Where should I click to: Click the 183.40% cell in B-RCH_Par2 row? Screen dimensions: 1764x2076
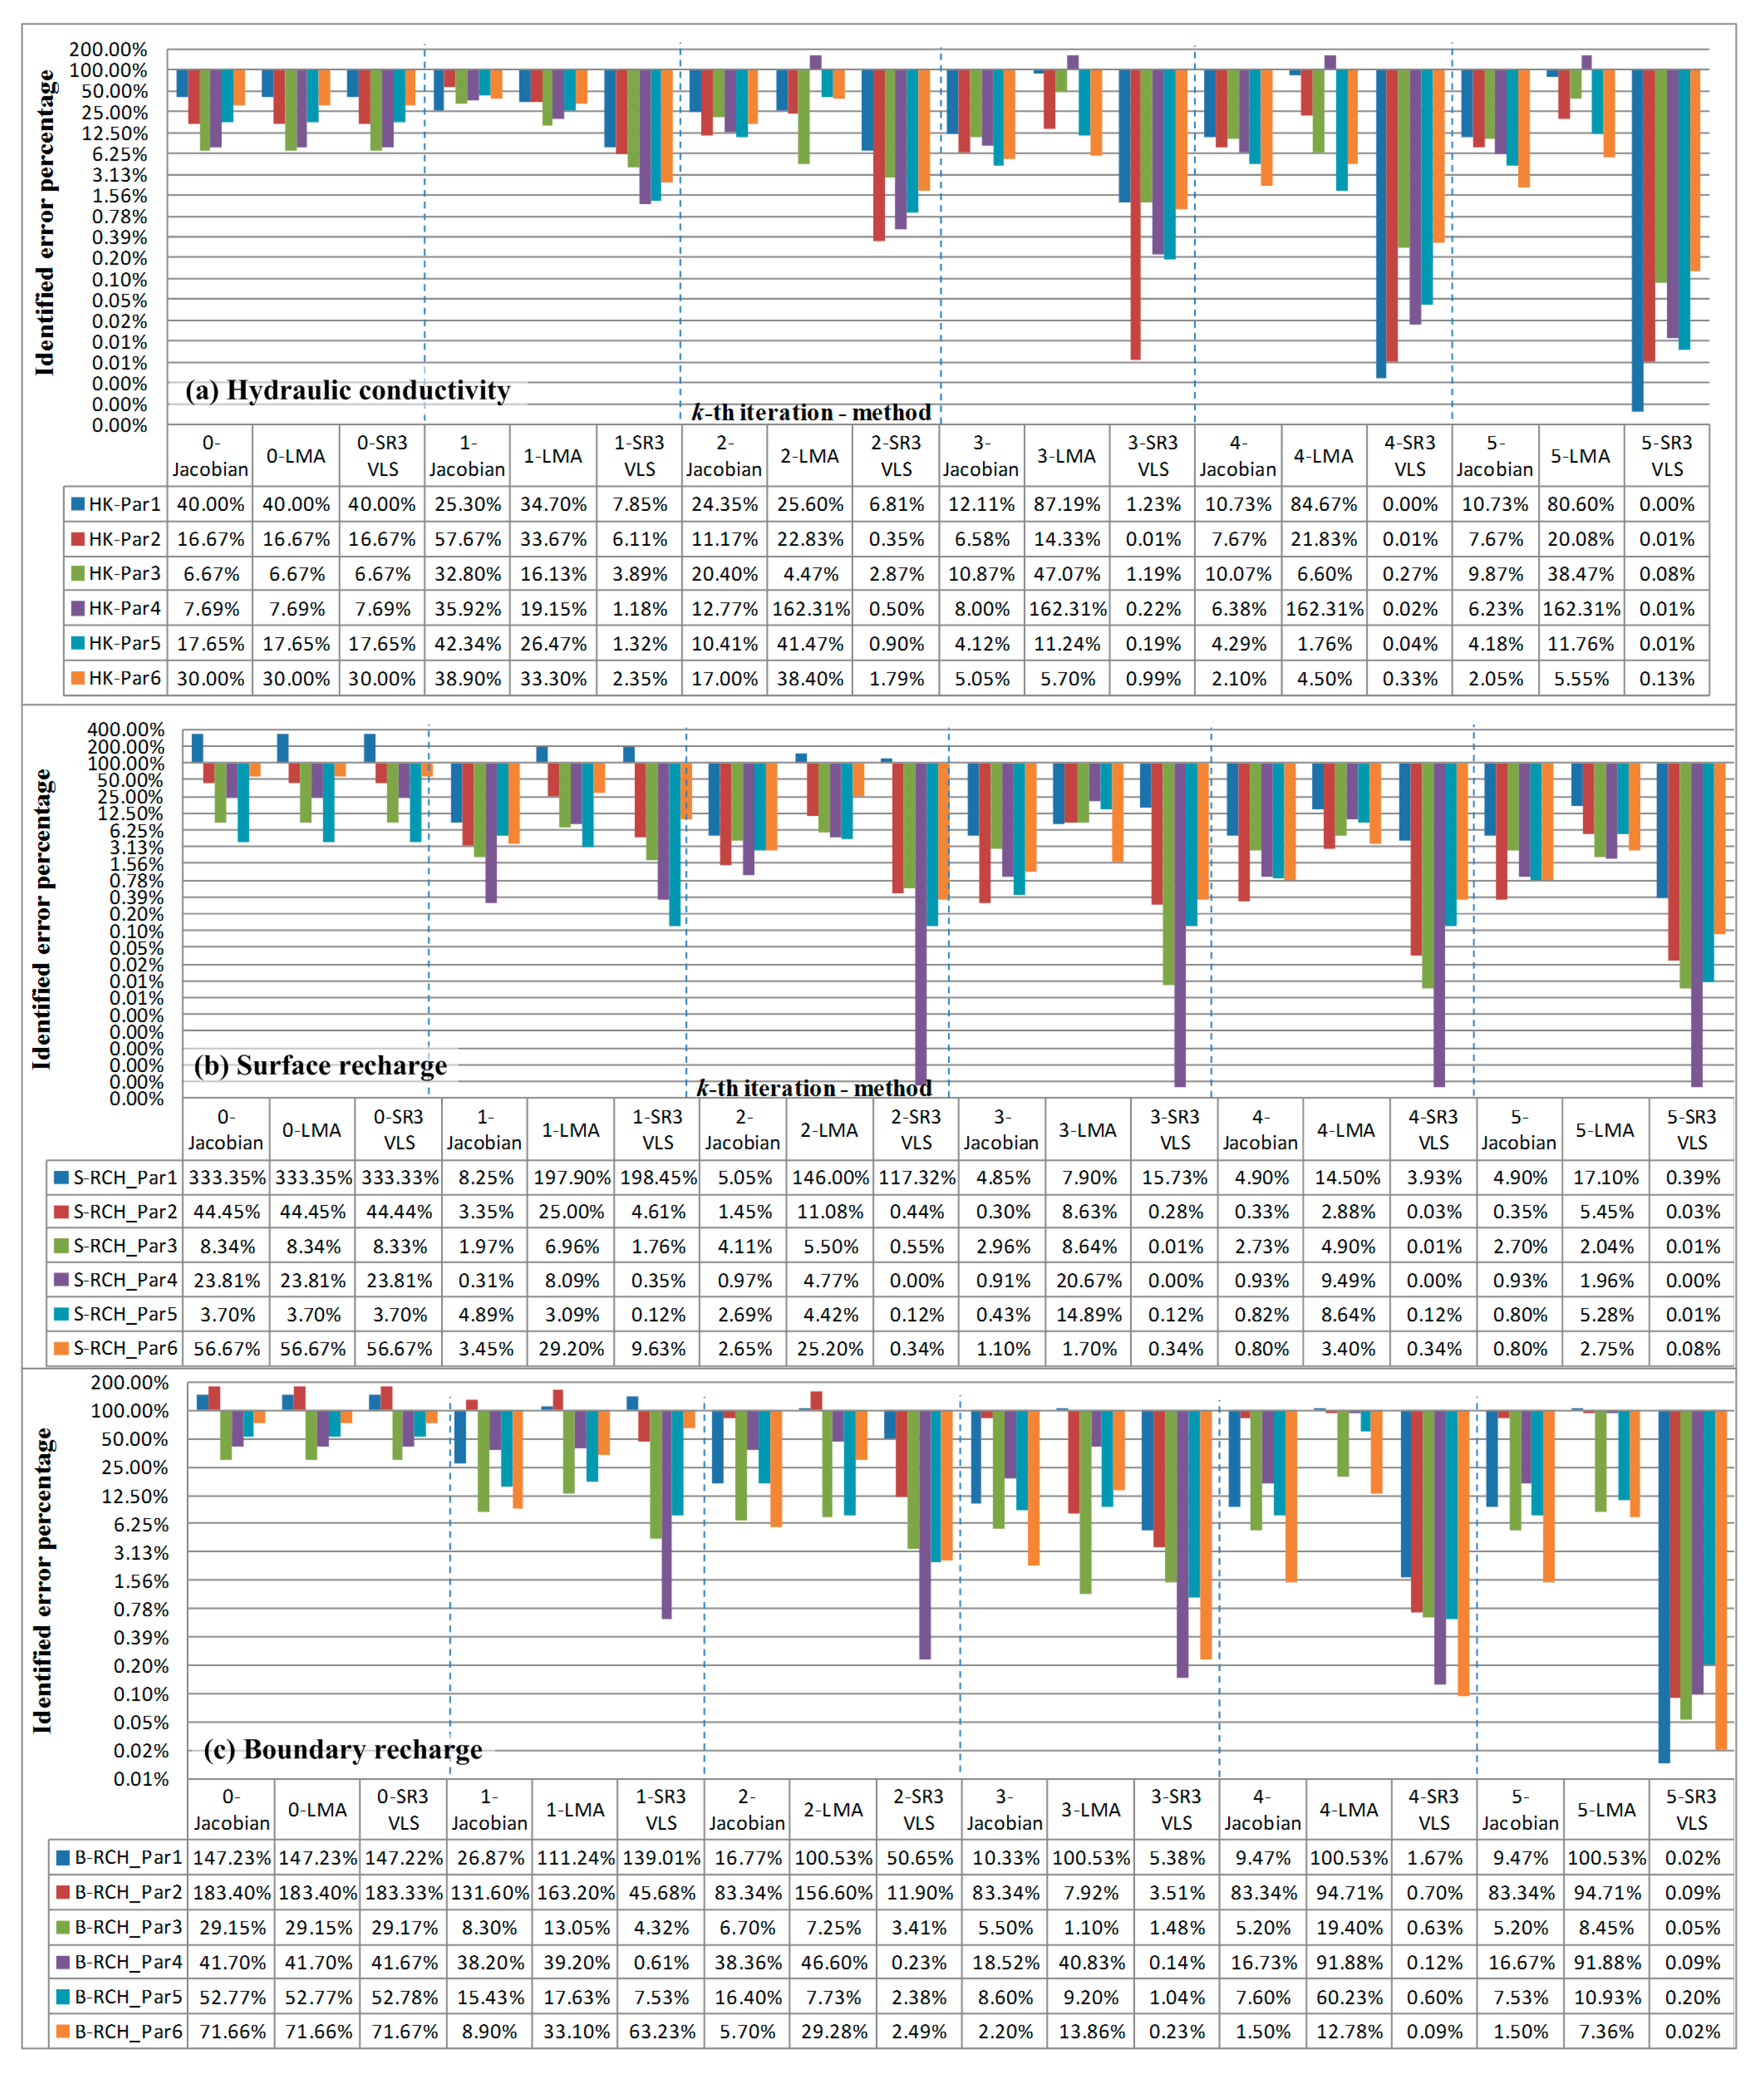click(x=232, y=1893)
